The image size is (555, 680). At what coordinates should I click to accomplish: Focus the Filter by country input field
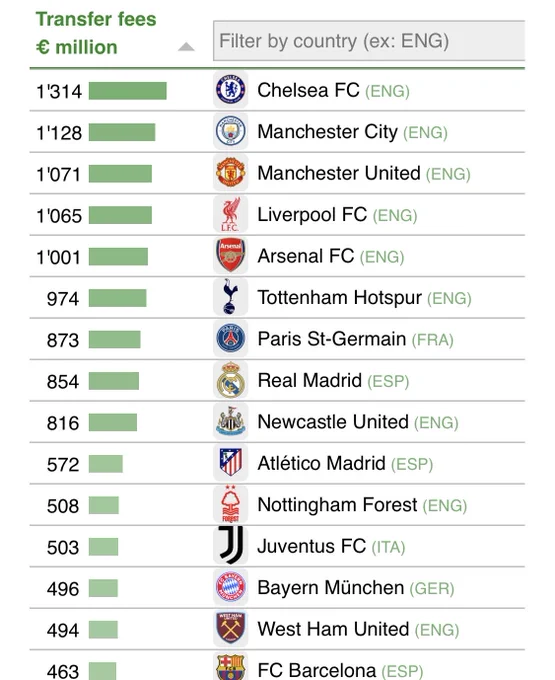point(369,41)
